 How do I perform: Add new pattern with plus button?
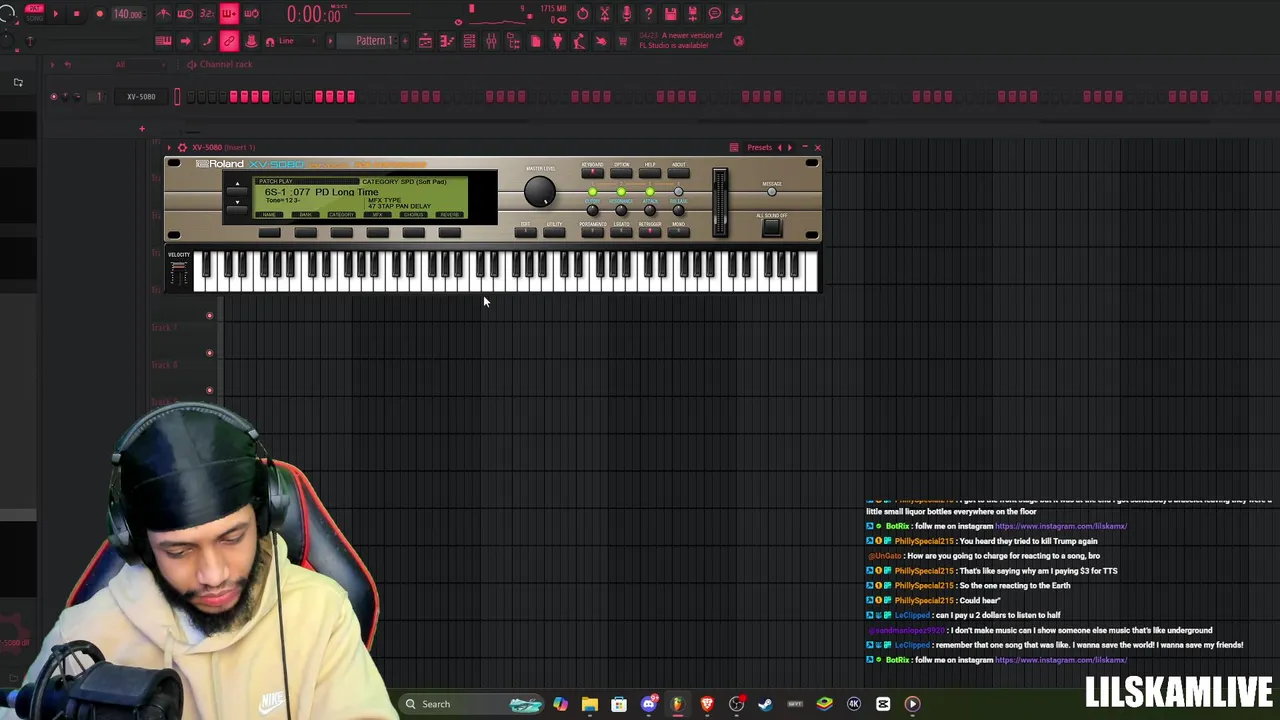(405, 41)
